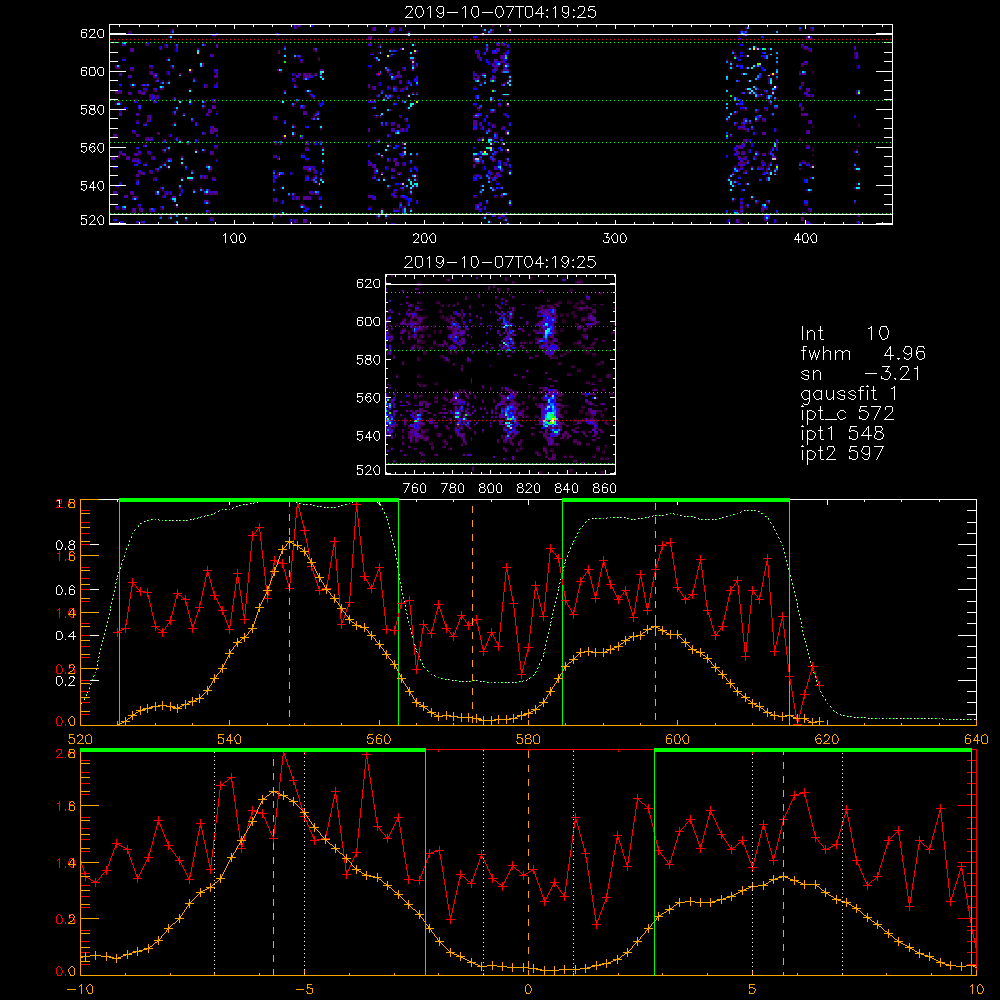
Task: Click x-axis label 760 on middle image plot
Action: tap(415, 489)
